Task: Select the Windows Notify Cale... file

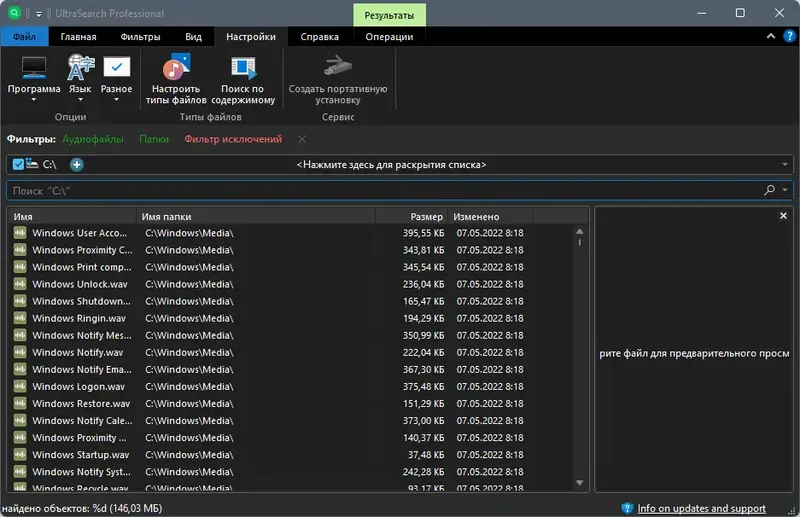Action: pyautogui.click(x=82, y=421)
